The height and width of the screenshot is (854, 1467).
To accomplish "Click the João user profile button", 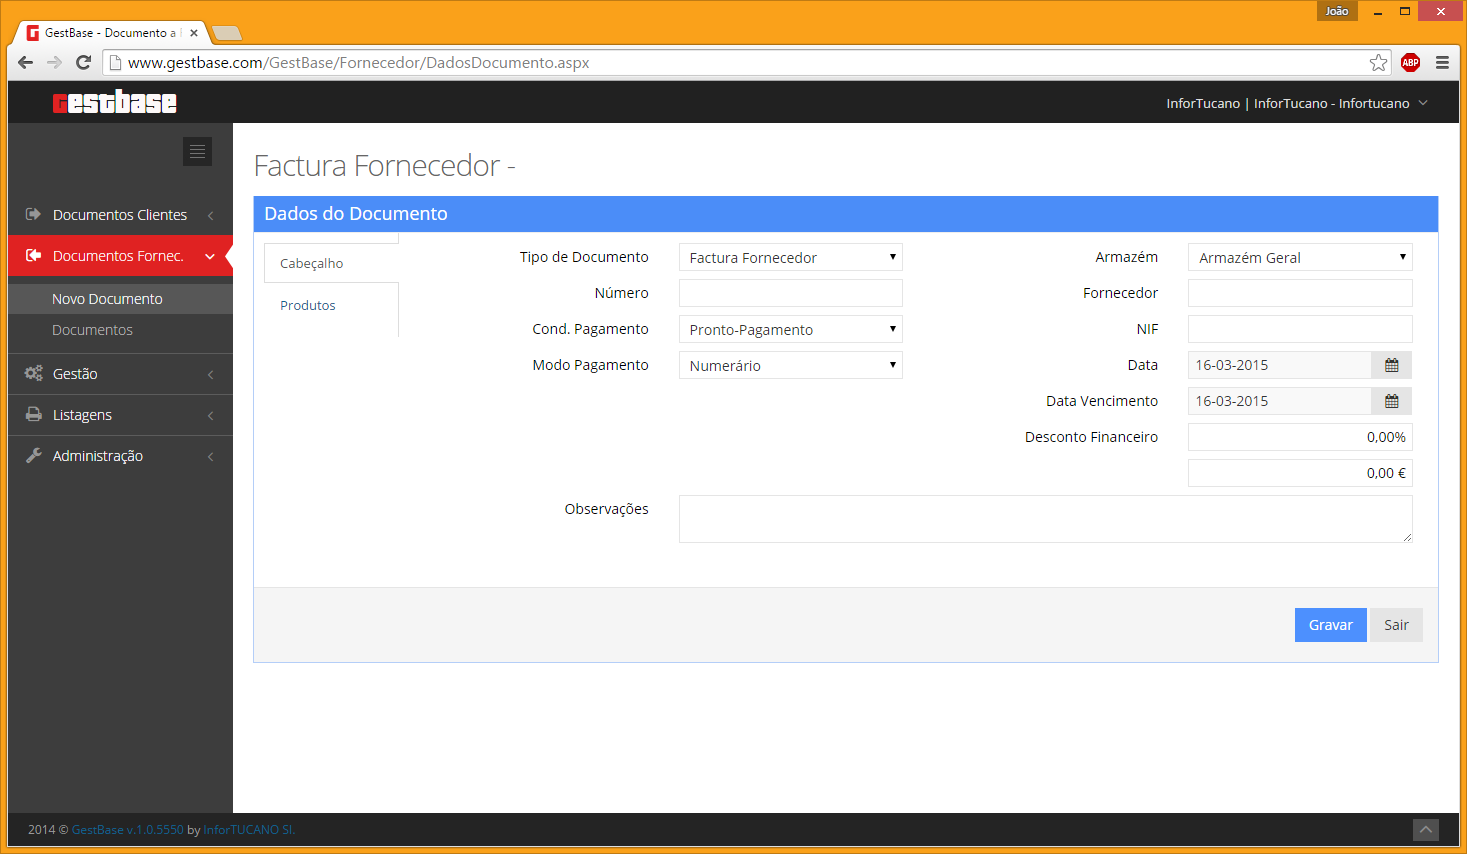I will point(1337,11).
